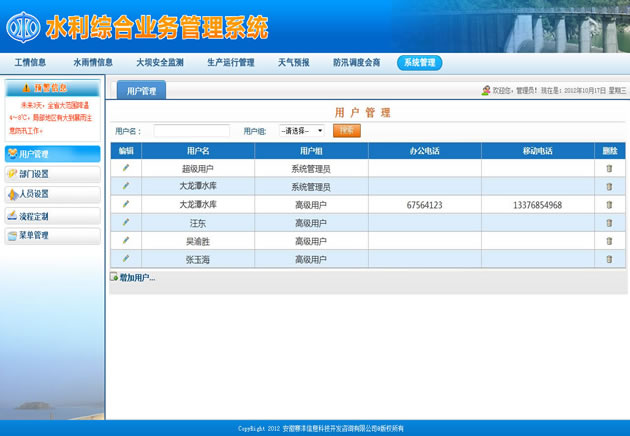
Task: Click edit pencil in 张玉海 row
Action: 126,258
